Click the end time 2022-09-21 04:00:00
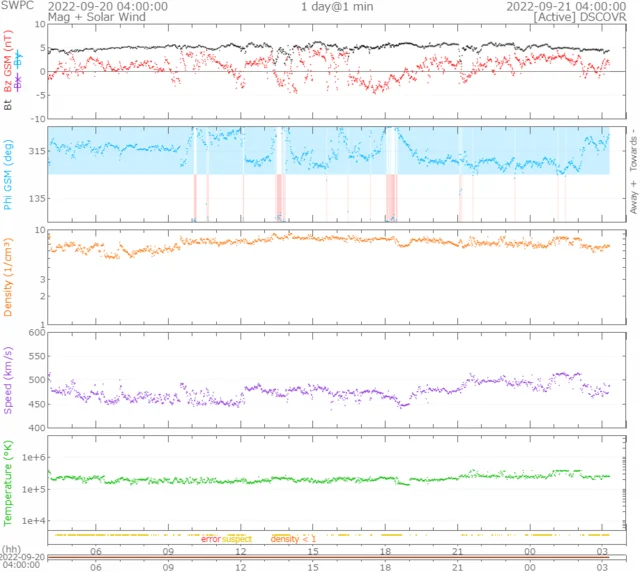The height and width of the screenshot is (572, 640). tap(566, 6)
